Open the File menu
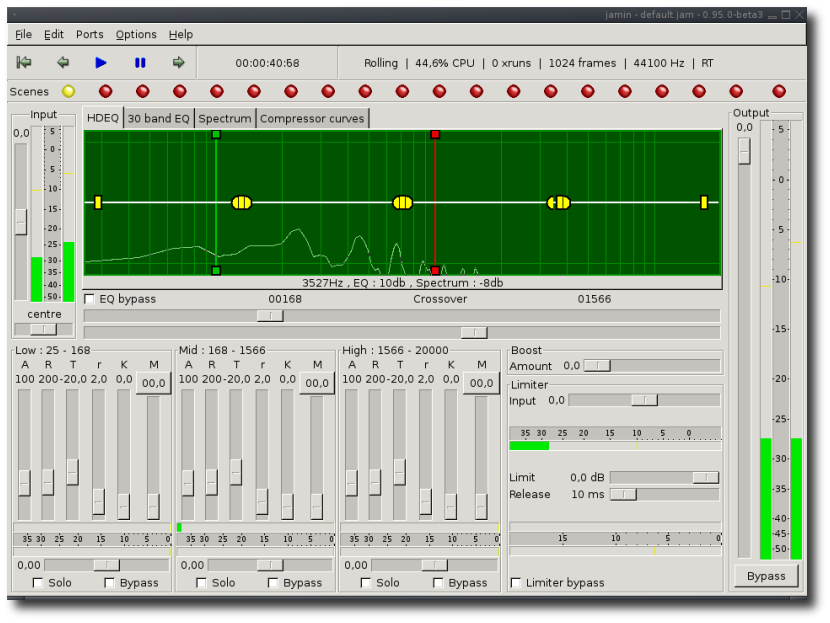The image size is (830, 623). pos(23,34)
